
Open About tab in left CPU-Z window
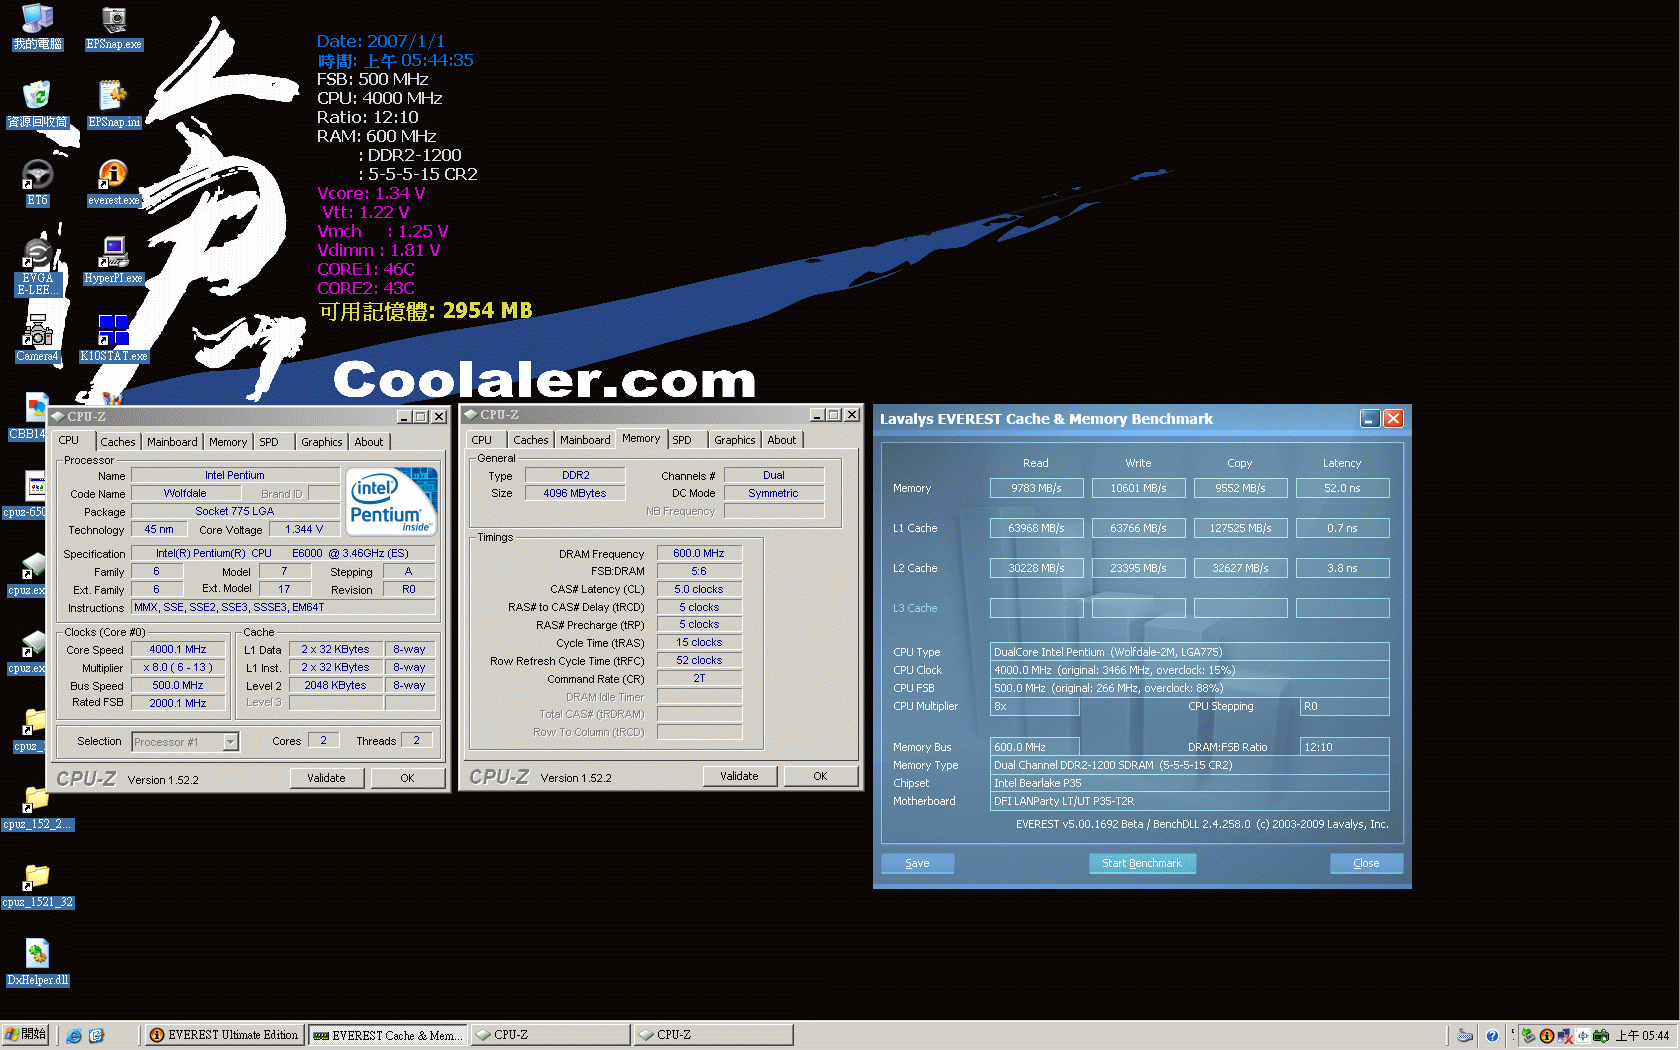click(x=369, y=442)
